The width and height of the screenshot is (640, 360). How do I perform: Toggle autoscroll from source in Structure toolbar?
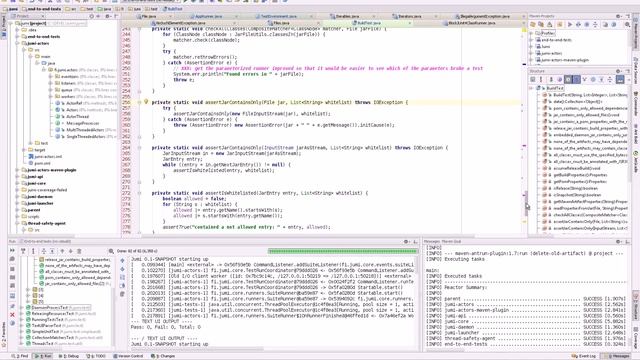click(x=620, y=80)
